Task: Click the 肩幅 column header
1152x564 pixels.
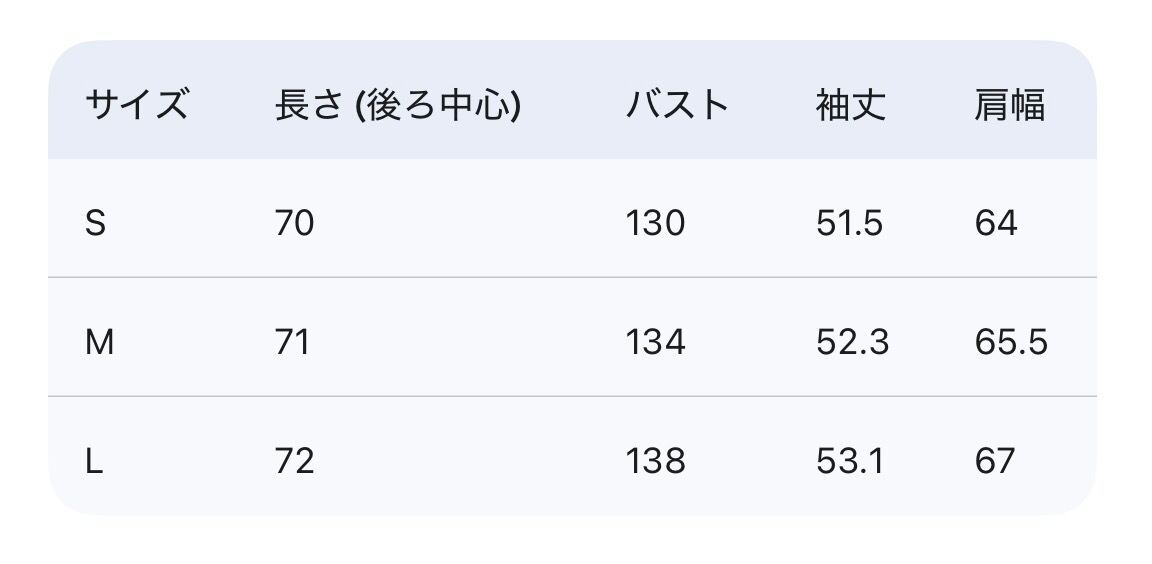Action: [x=1010, y=105]
